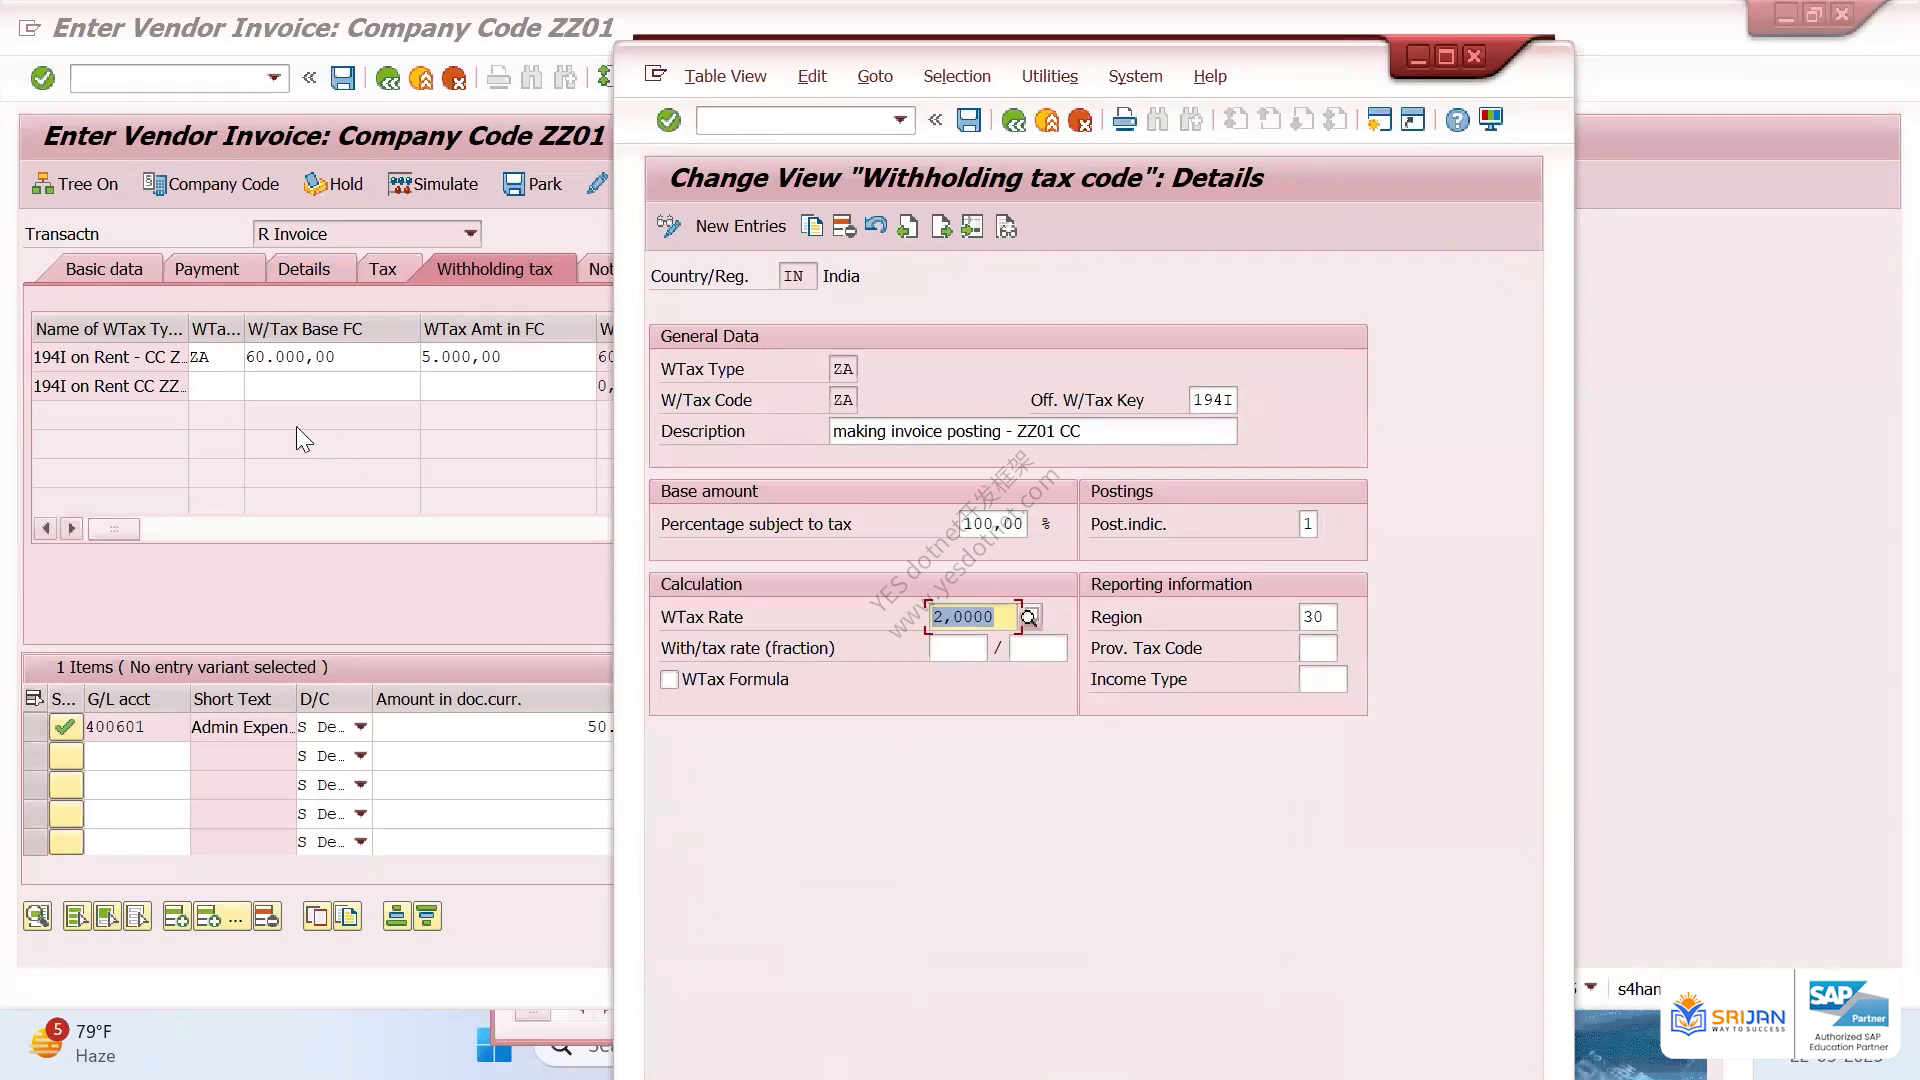Open the Help question mark icon
Screen dimensions: 1920x1080
1457,121
